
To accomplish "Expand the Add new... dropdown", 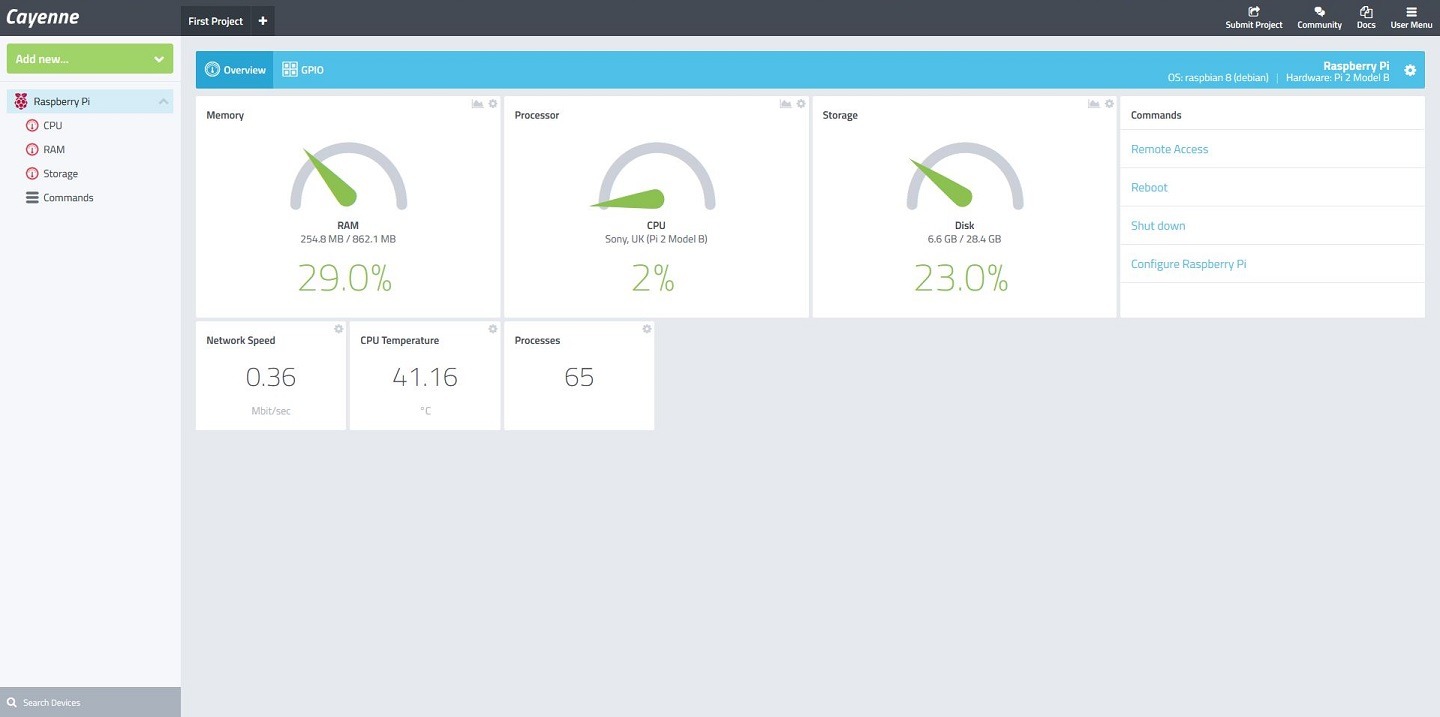I will click(x=90, y=59).
